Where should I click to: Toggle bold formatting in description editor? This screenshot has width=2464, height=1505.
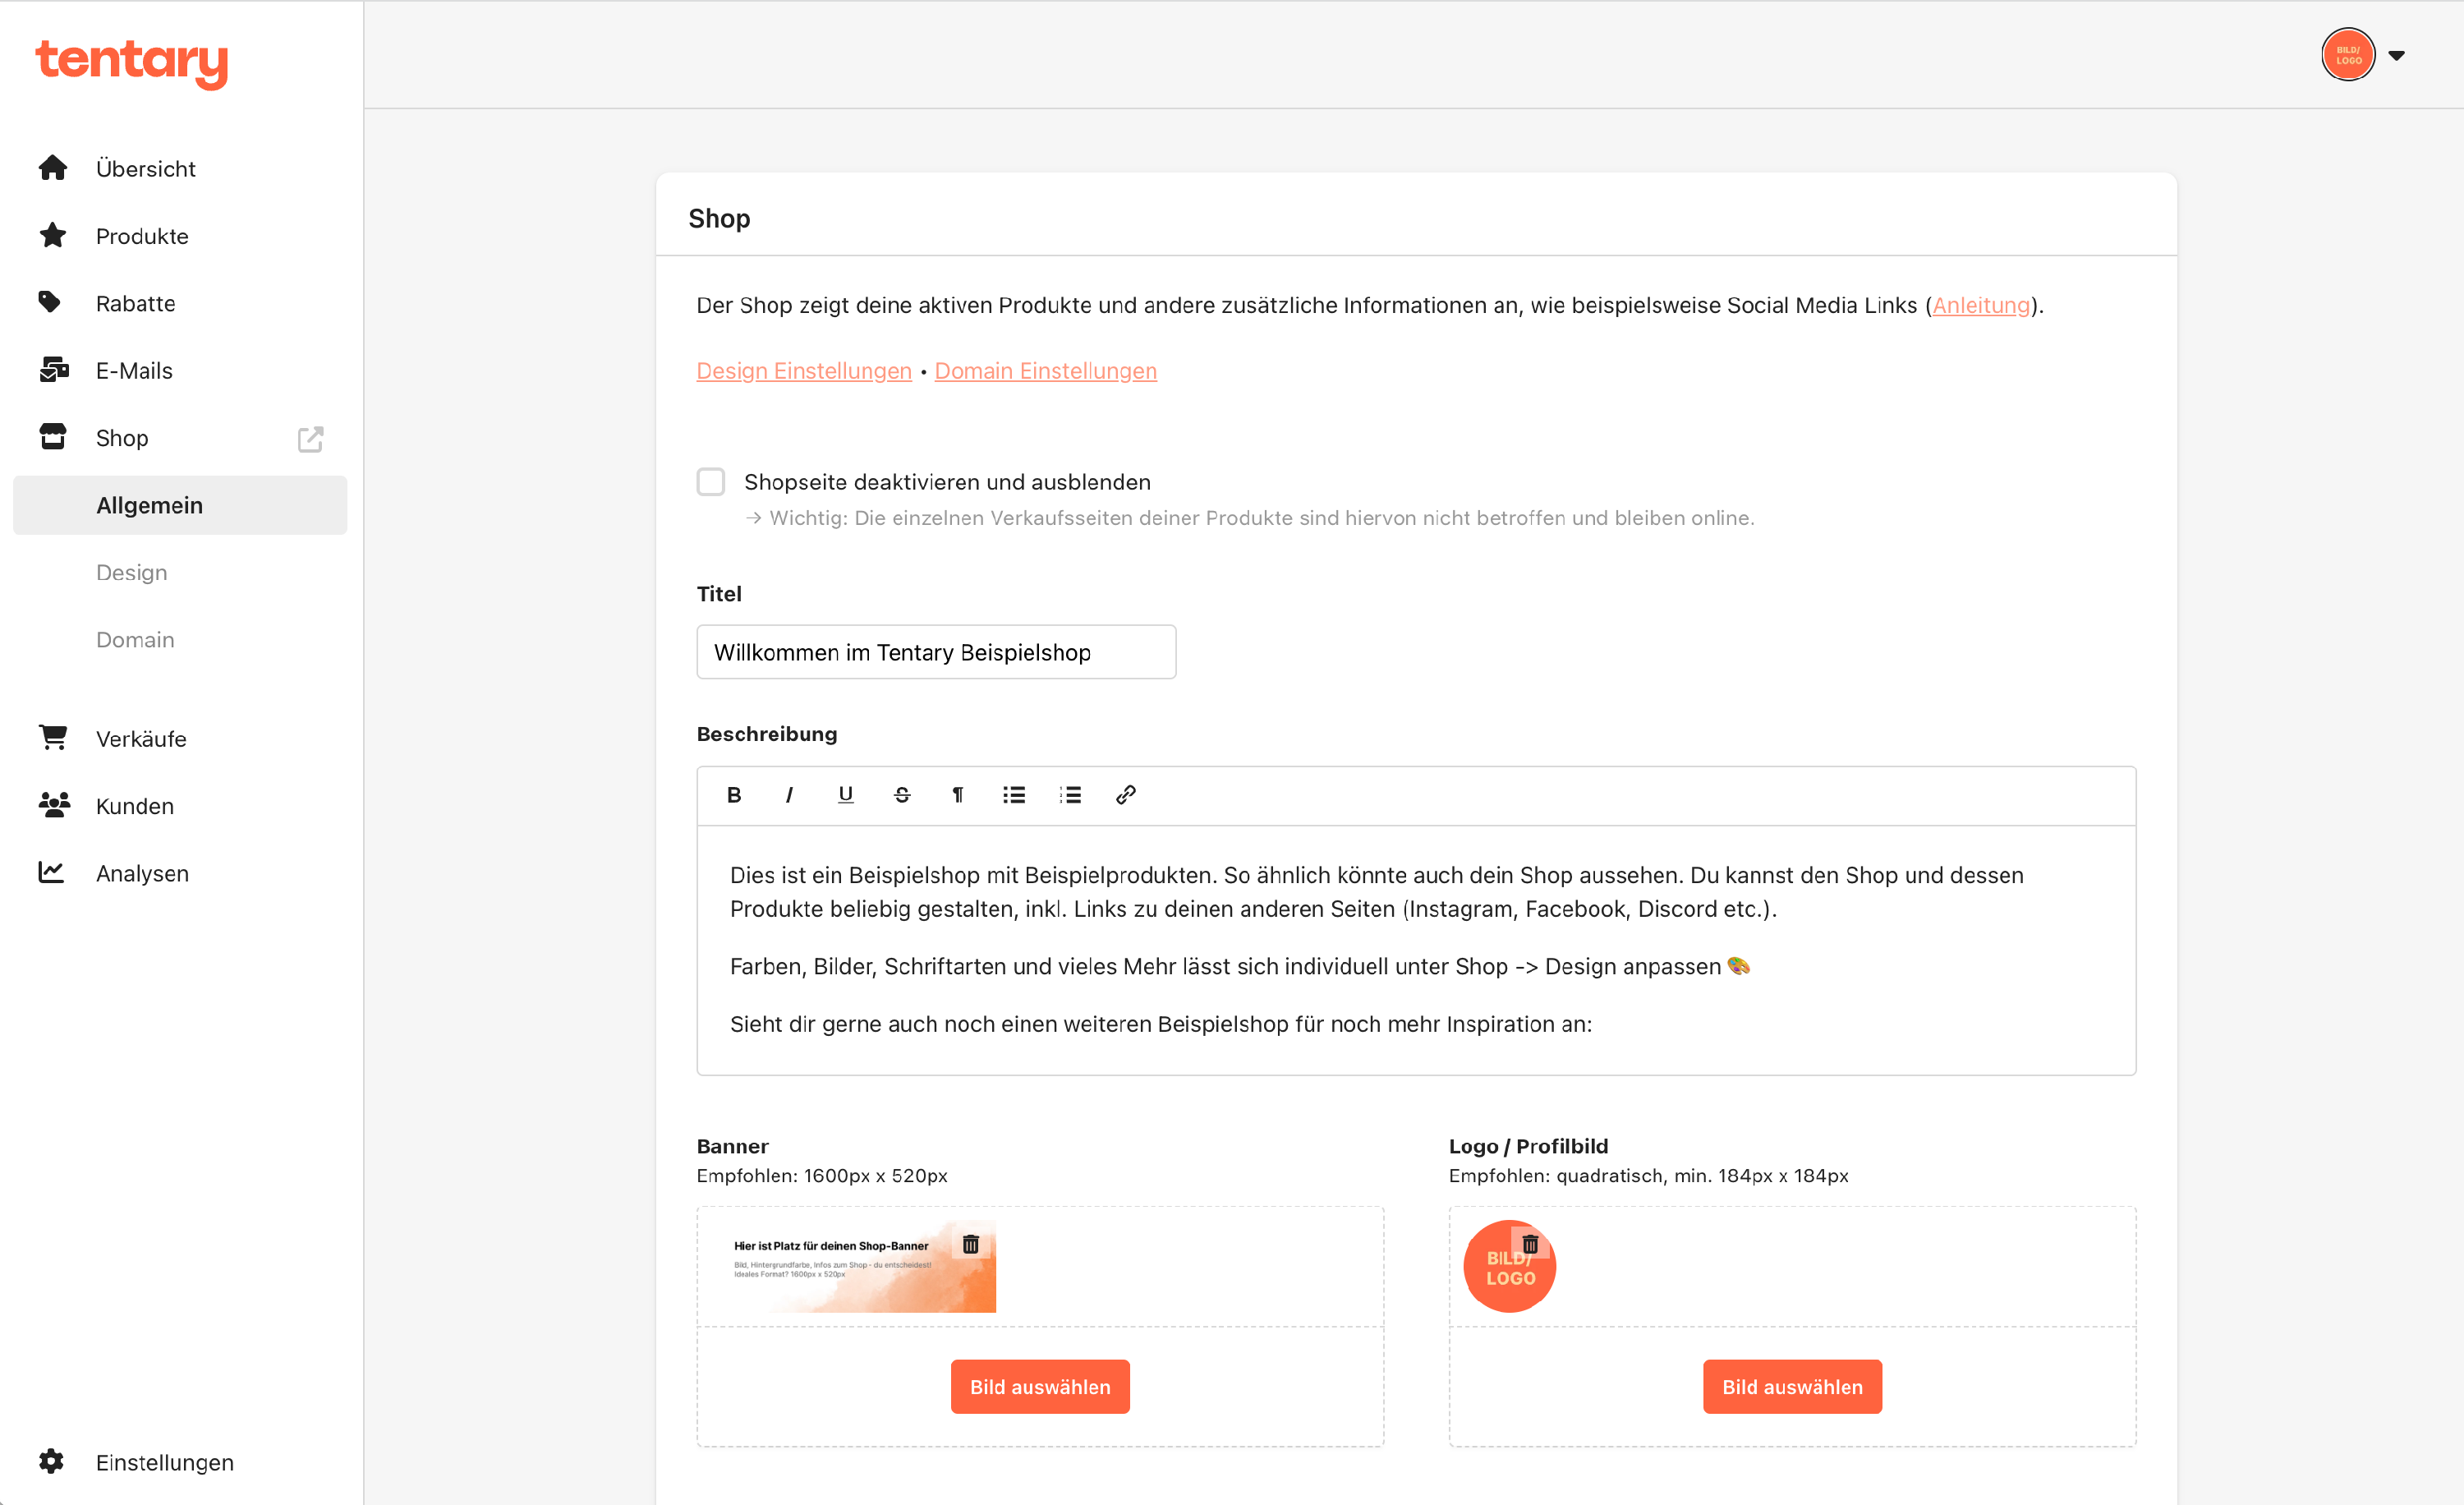point(734,795)
